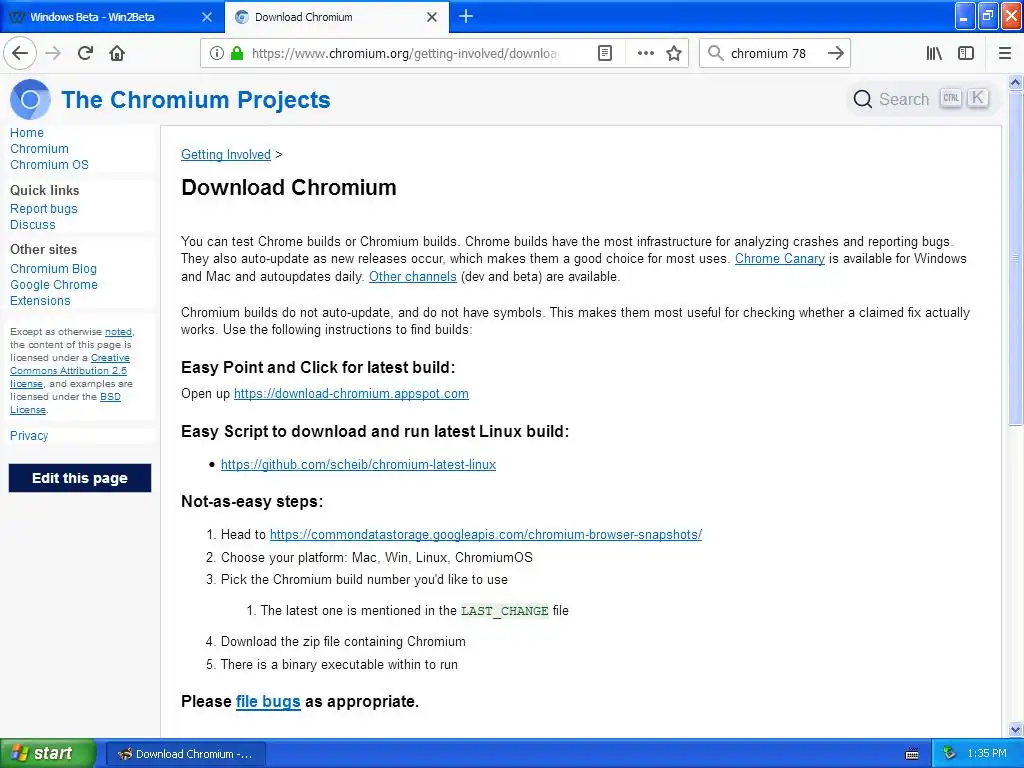Click the search bar magnifier icon
This screenshot has height=768, width=1024.
tap(716, 53)
